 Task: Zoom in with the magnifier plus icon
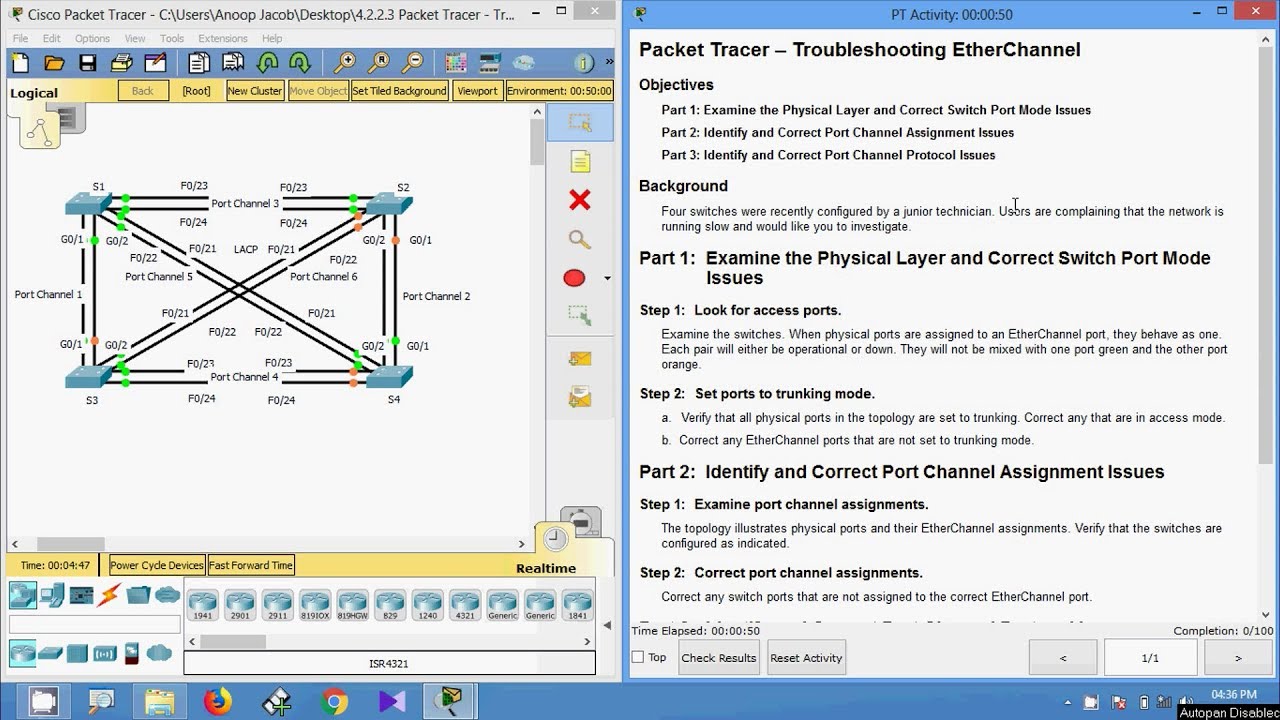[x=344, y=63]
